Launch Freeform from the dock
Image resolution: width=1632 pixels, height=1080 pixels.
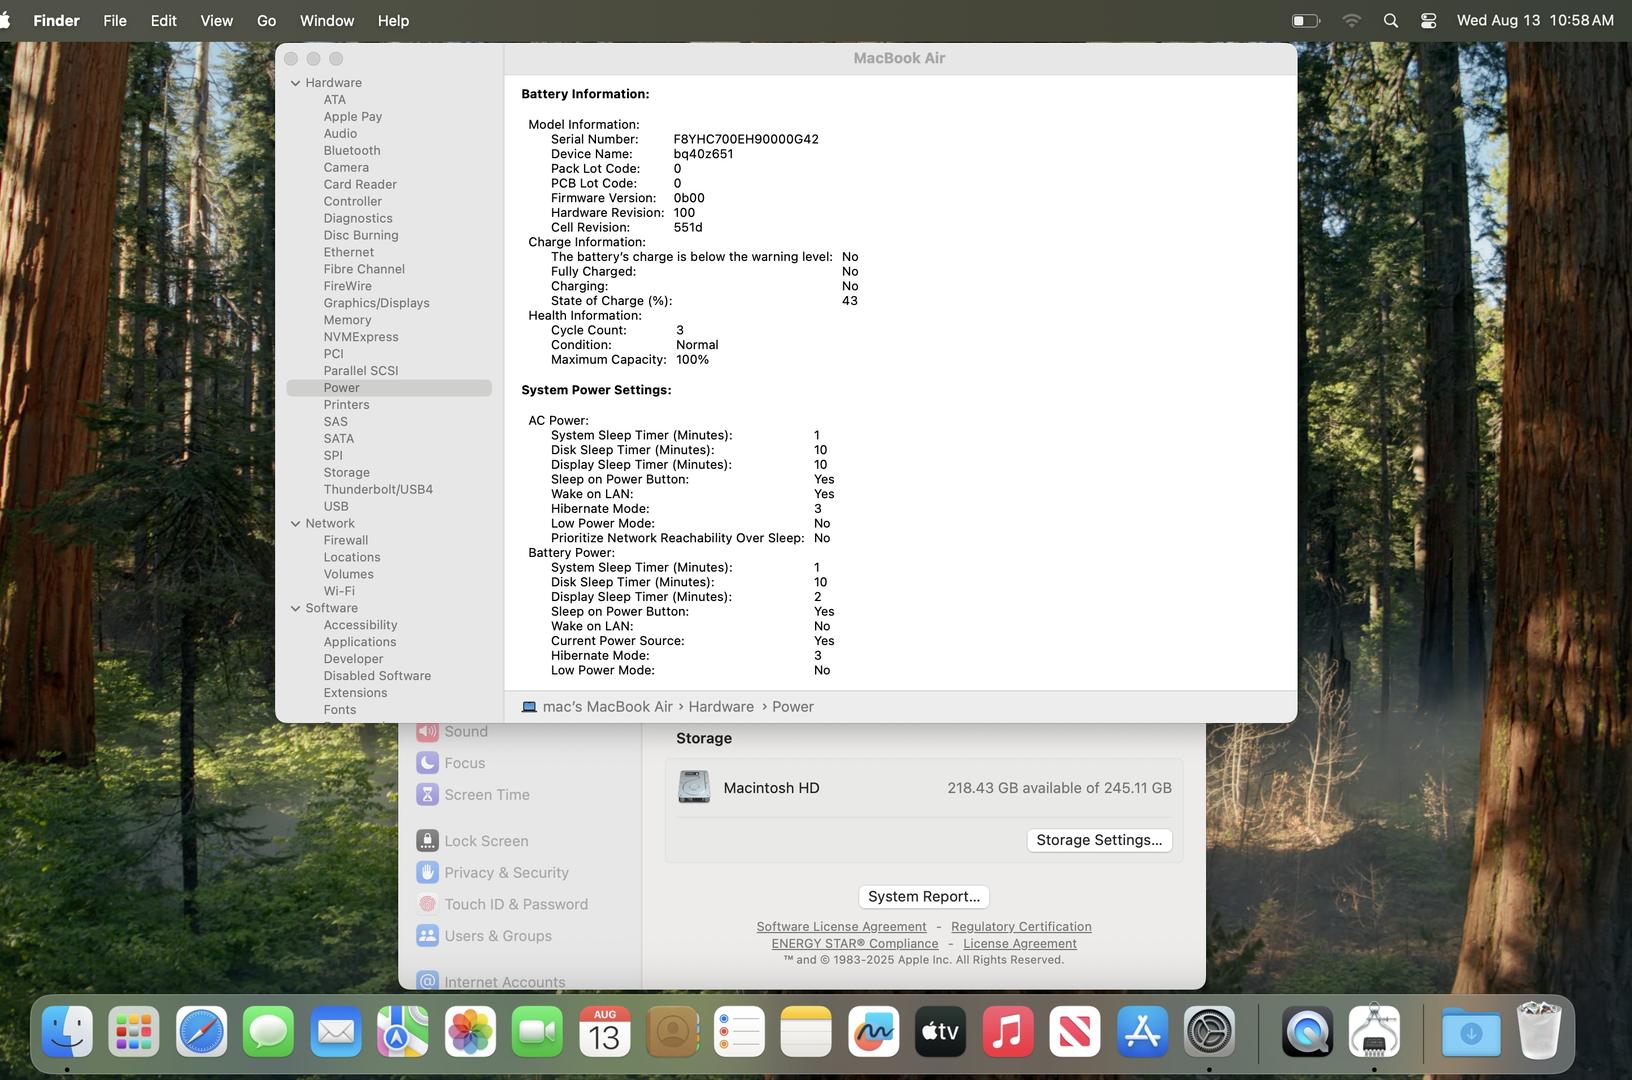(x=874, y=1031)
